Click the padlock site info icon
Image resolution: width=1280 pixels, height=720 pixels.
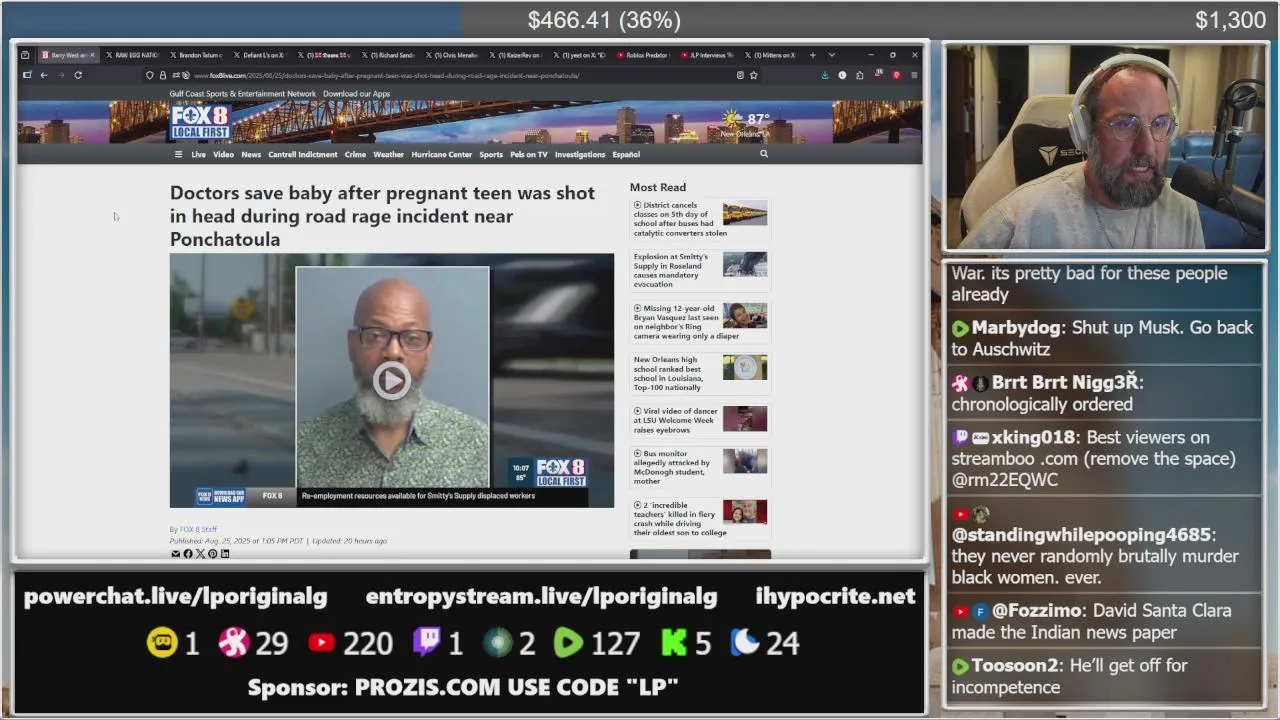pos(163,75)
